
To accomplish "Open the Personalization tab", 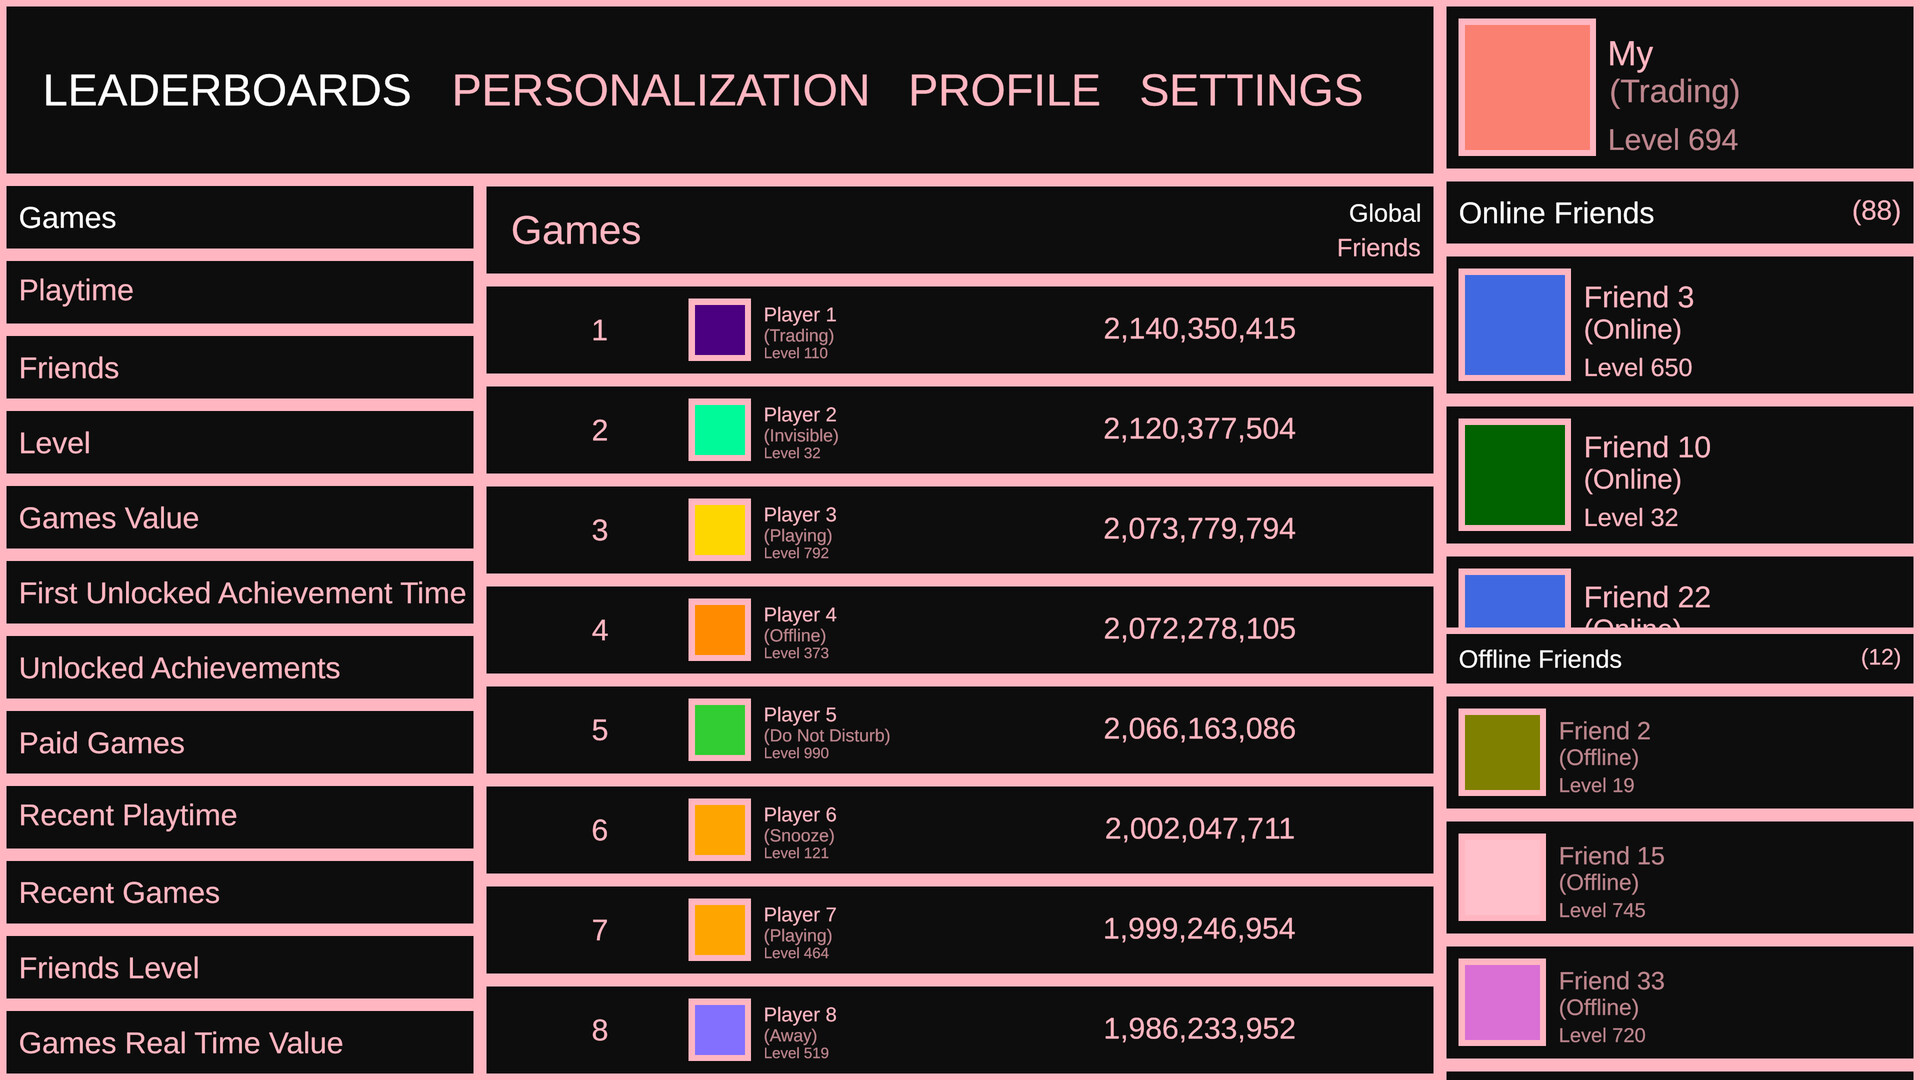I will [660, 91].
